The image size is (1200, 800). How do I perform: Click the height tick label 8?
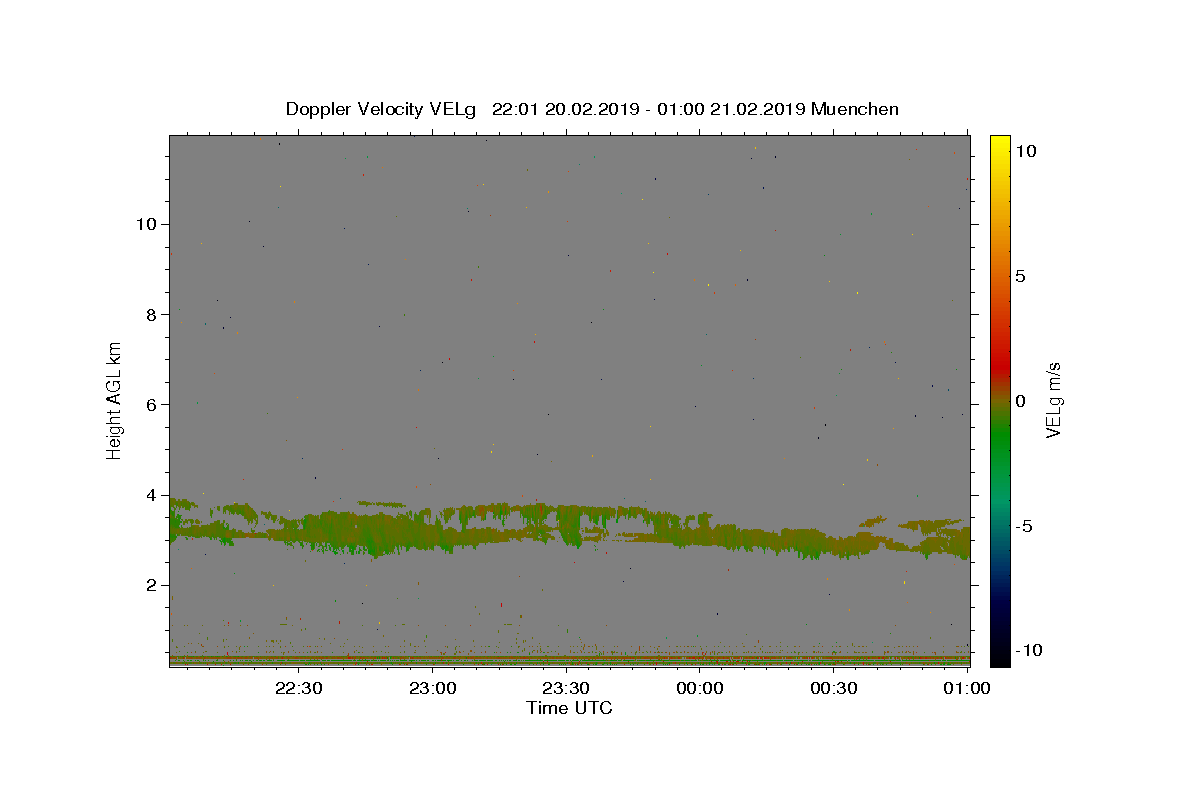150,314
